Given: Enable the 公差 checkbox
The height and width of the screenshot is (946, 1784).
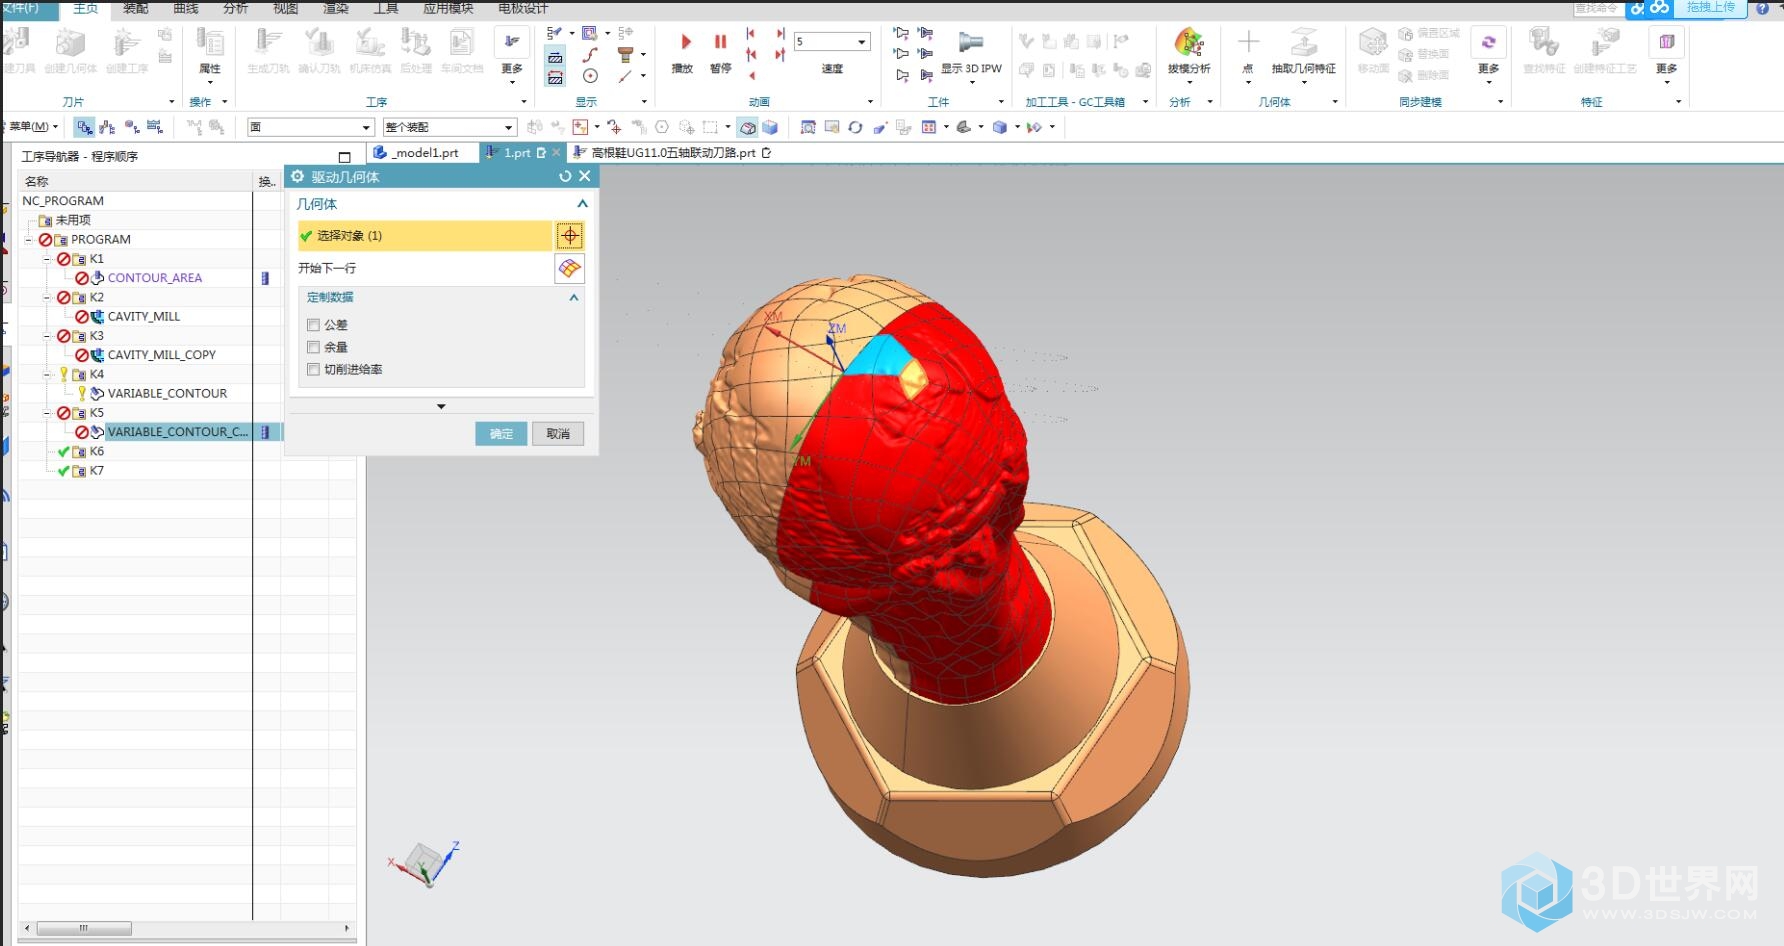Looking at the screenshot, I should click(314, 325).
